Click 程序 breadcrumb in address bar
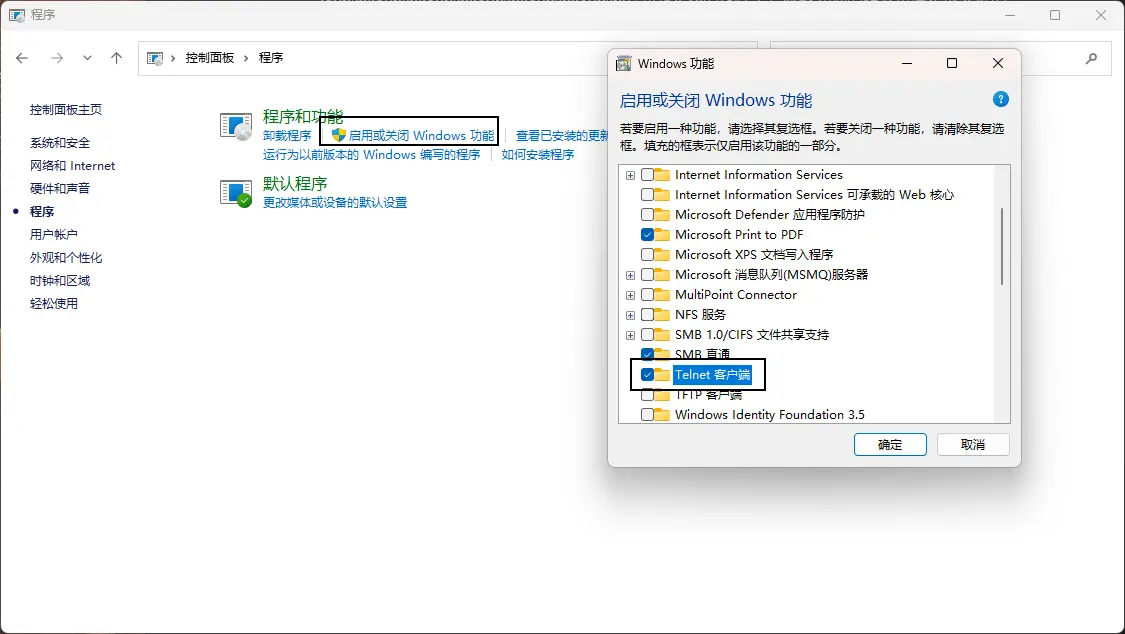This screenshot has height=634, width=1125. click(270, 58)
